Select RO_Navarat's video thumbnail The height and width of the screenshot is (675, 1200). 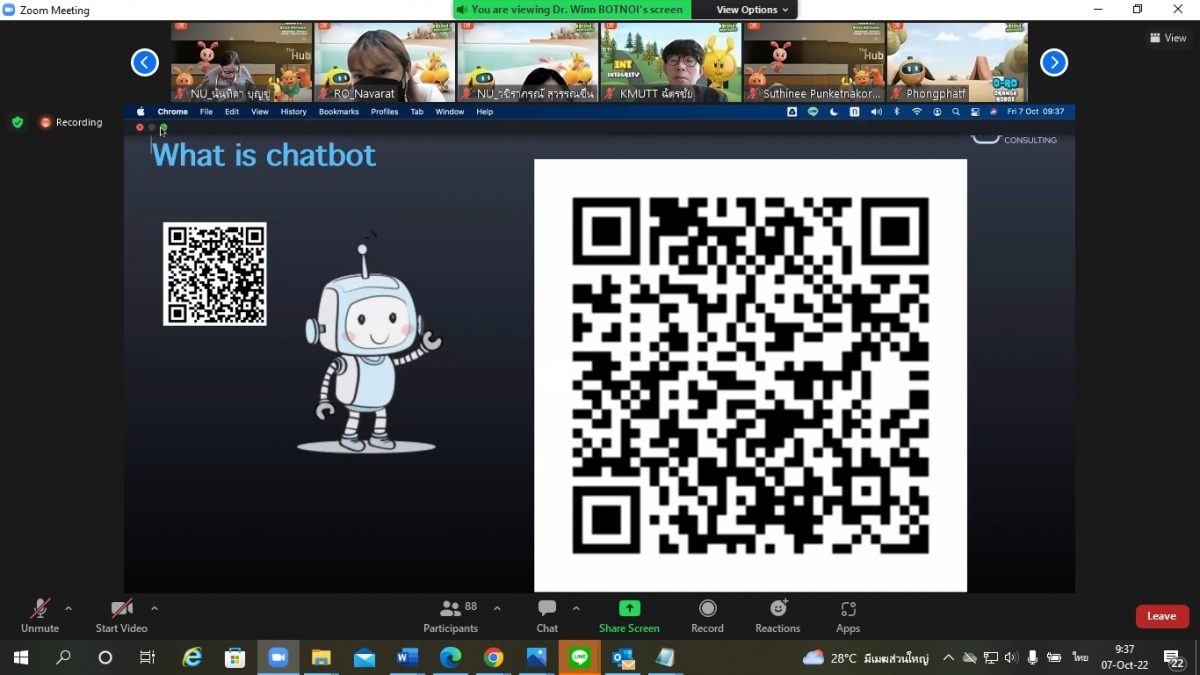click(x=385, y=62)
